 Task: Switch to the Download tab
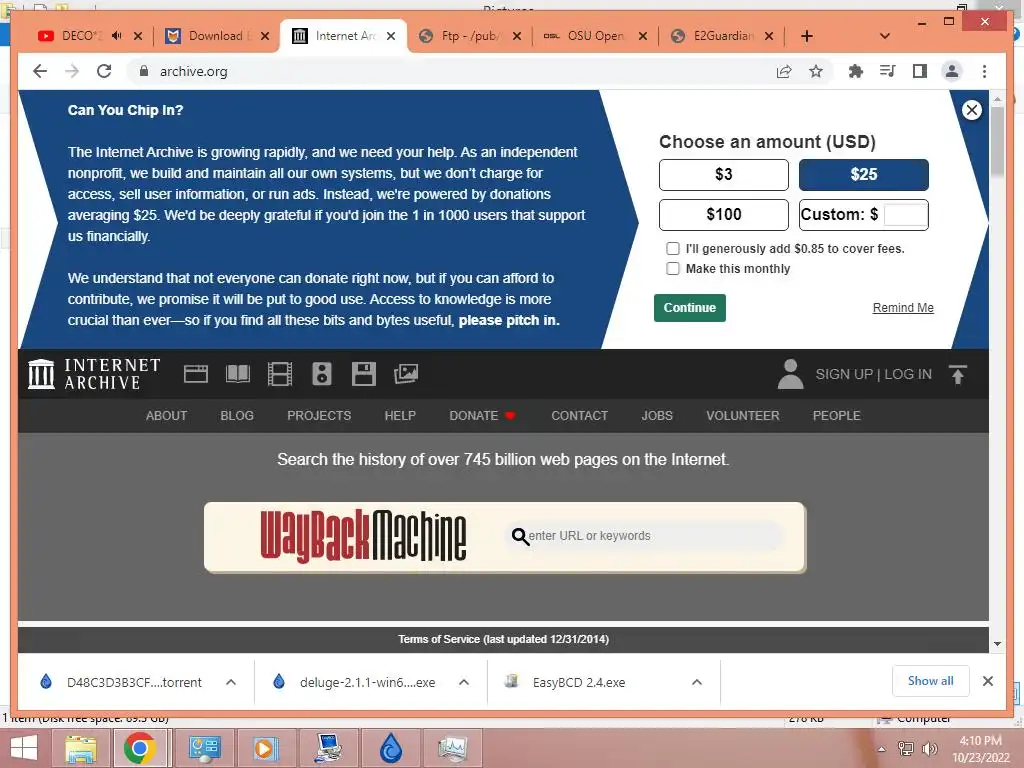216,36
